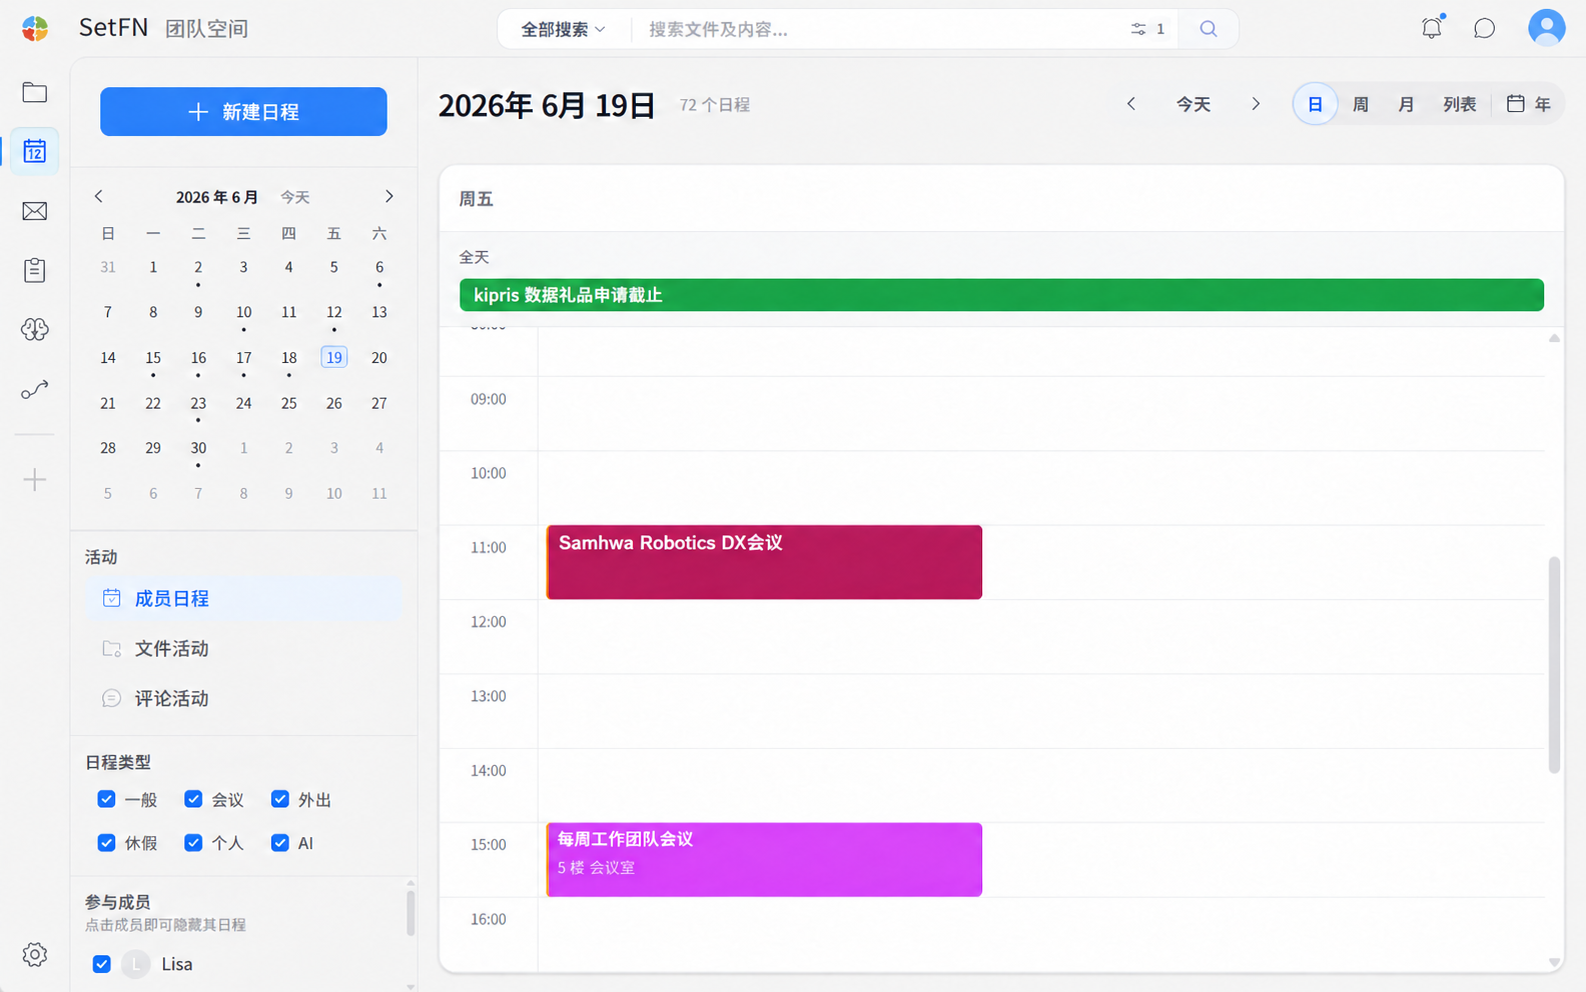This screenshot has width=1586, height=992.
Task: Select 文件活动 activity item
Action: tap(243, 648)
